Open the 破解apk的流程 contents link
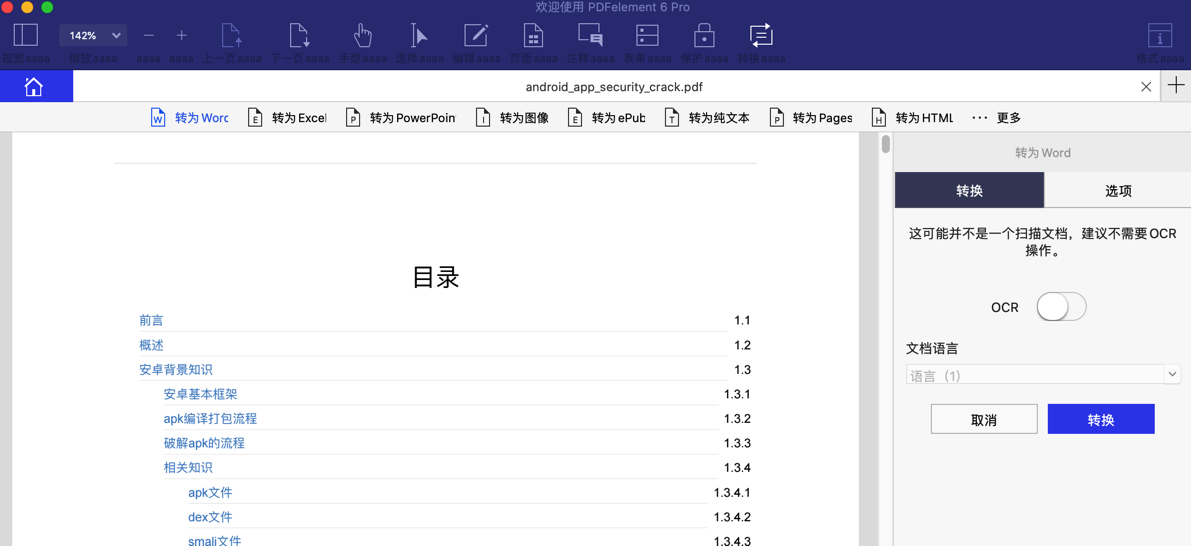Screen dimensions: 1191x546 pyautogui.click(x=204, y=443)
